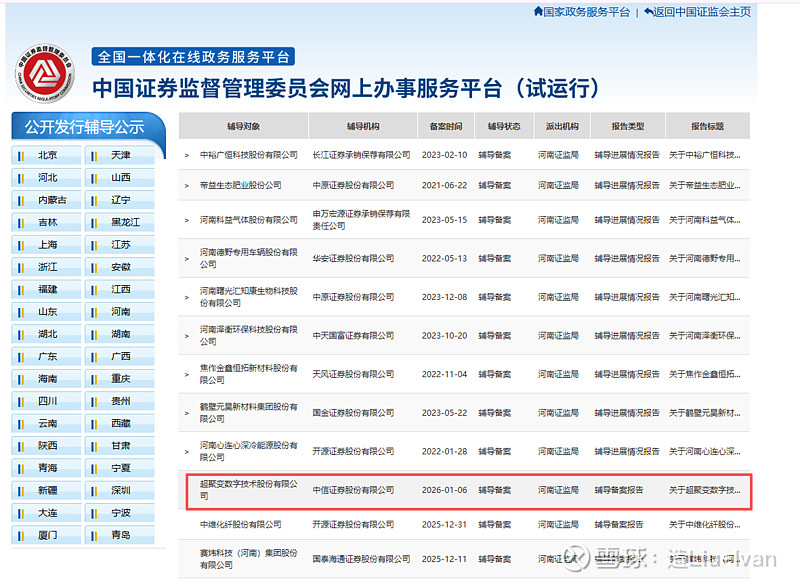Open report title 关于中维化纤股份...
The height and width of the screenshot is (583, 800).
click(705, 524)
